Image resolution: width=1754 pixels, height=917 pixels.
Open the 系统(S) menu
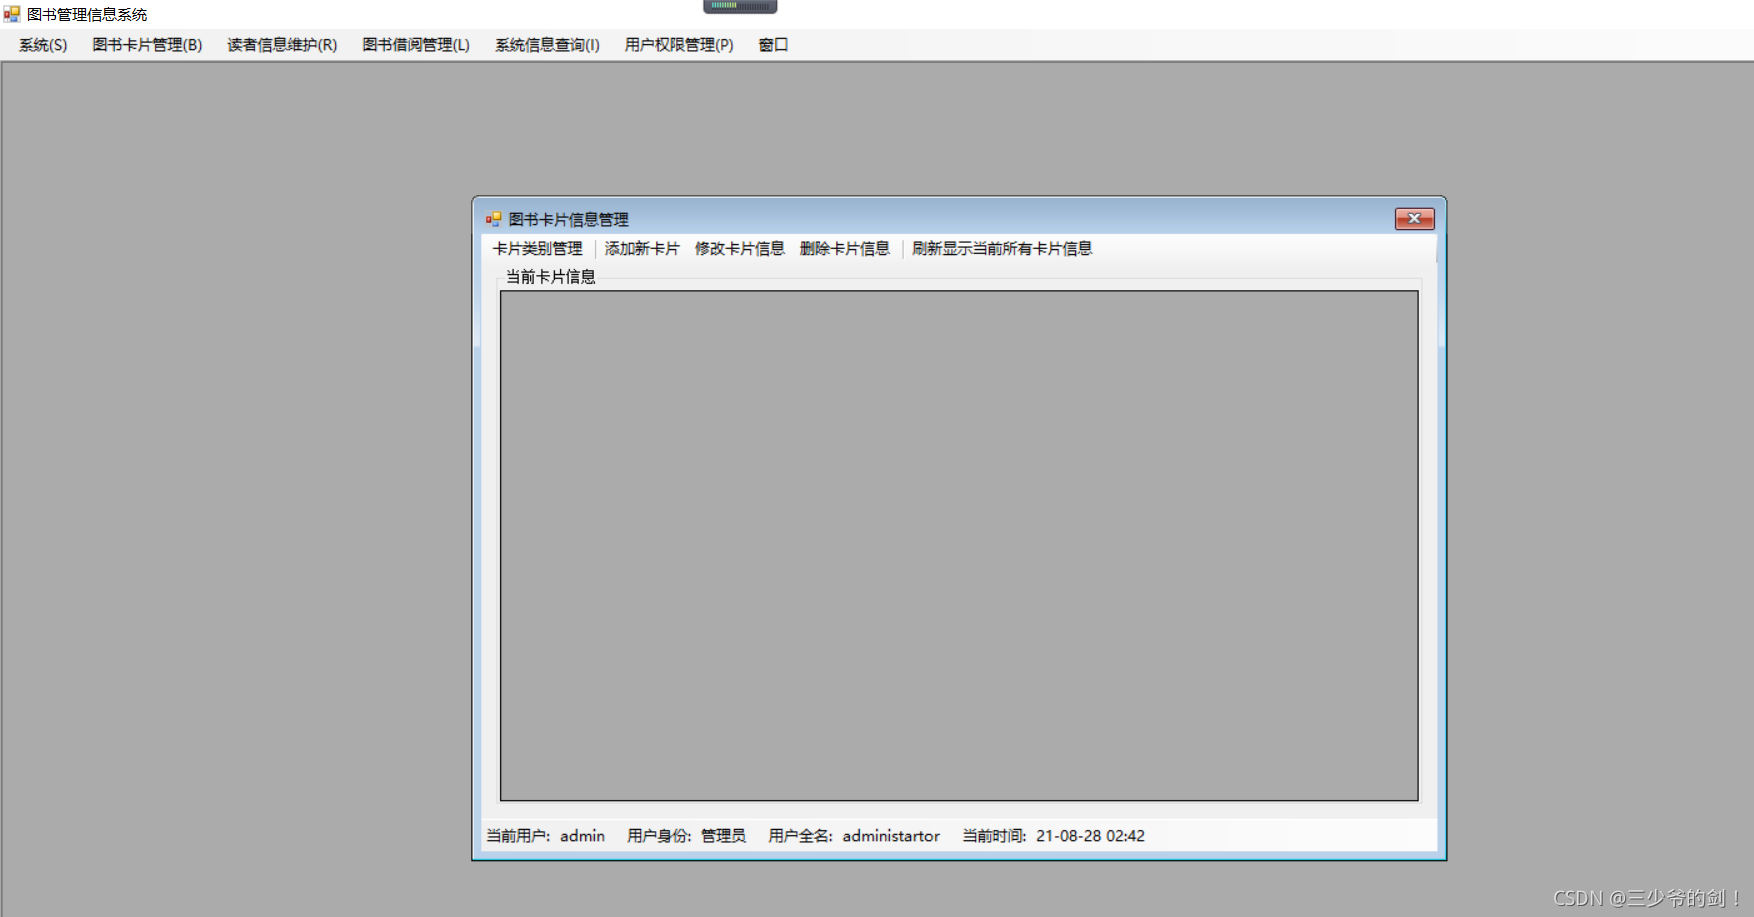pos(43,45)
